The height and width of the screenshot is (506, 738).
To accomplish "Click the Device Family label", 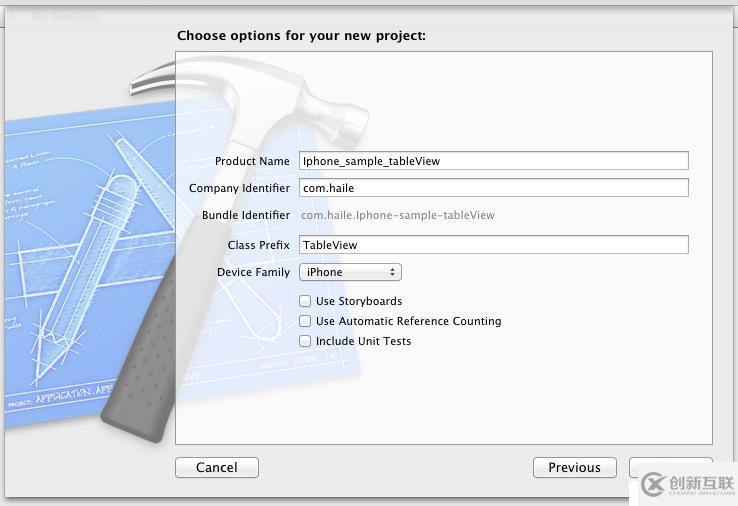I will pos(253,272).
